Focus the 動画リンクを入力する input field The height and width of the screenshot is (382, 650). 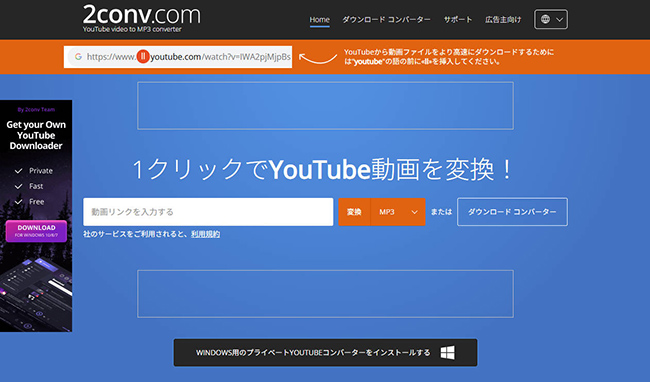208,212
